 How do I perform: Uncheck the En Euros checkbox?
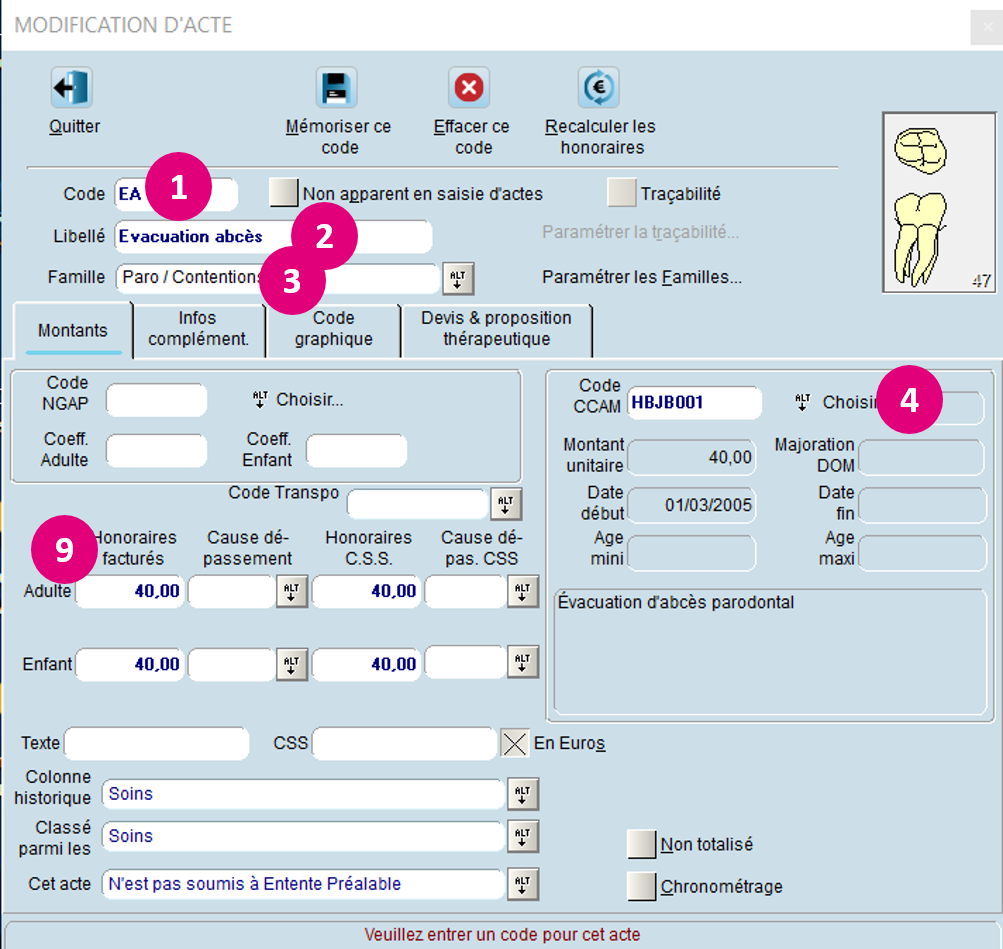pyautogui.click(x=515, y=743)
